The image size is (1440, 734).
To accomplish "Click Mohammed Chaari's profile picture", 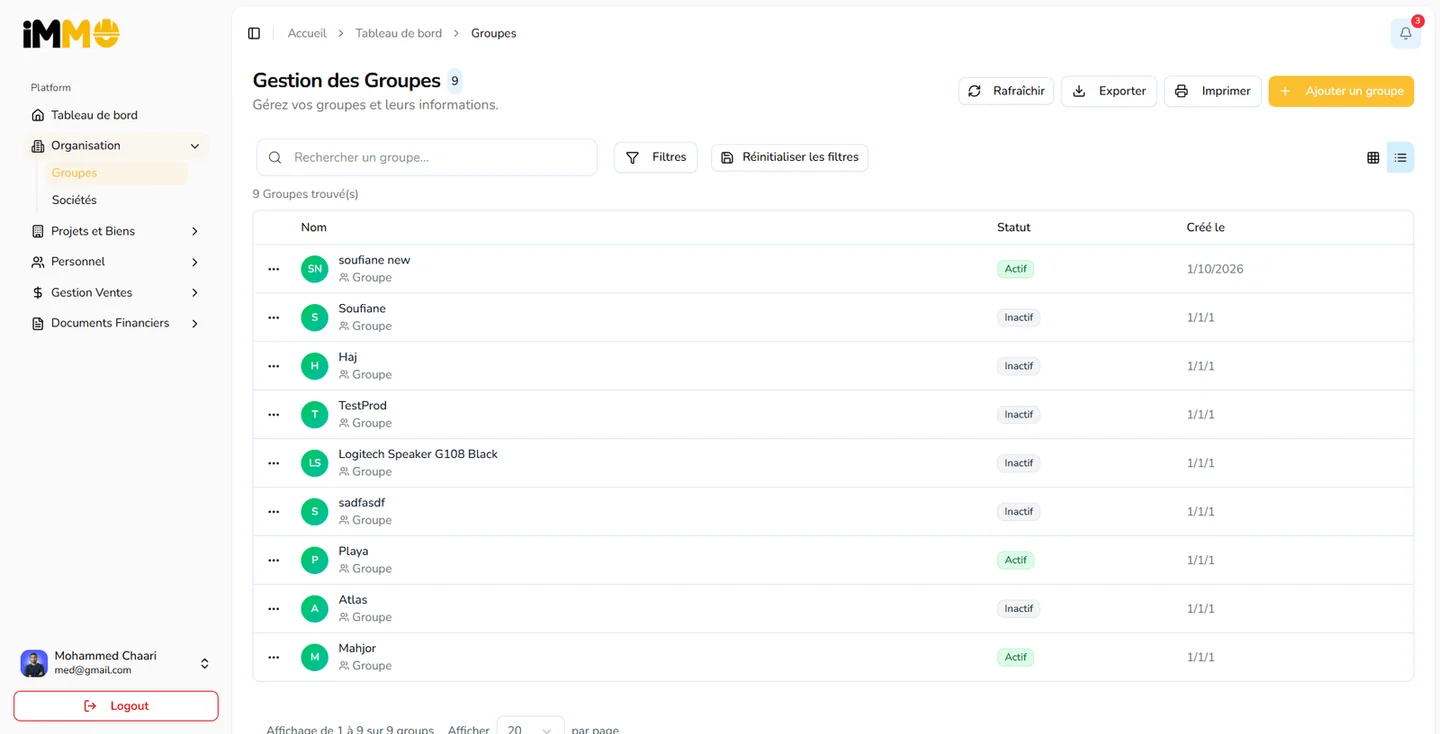I will tap(34, 663).
